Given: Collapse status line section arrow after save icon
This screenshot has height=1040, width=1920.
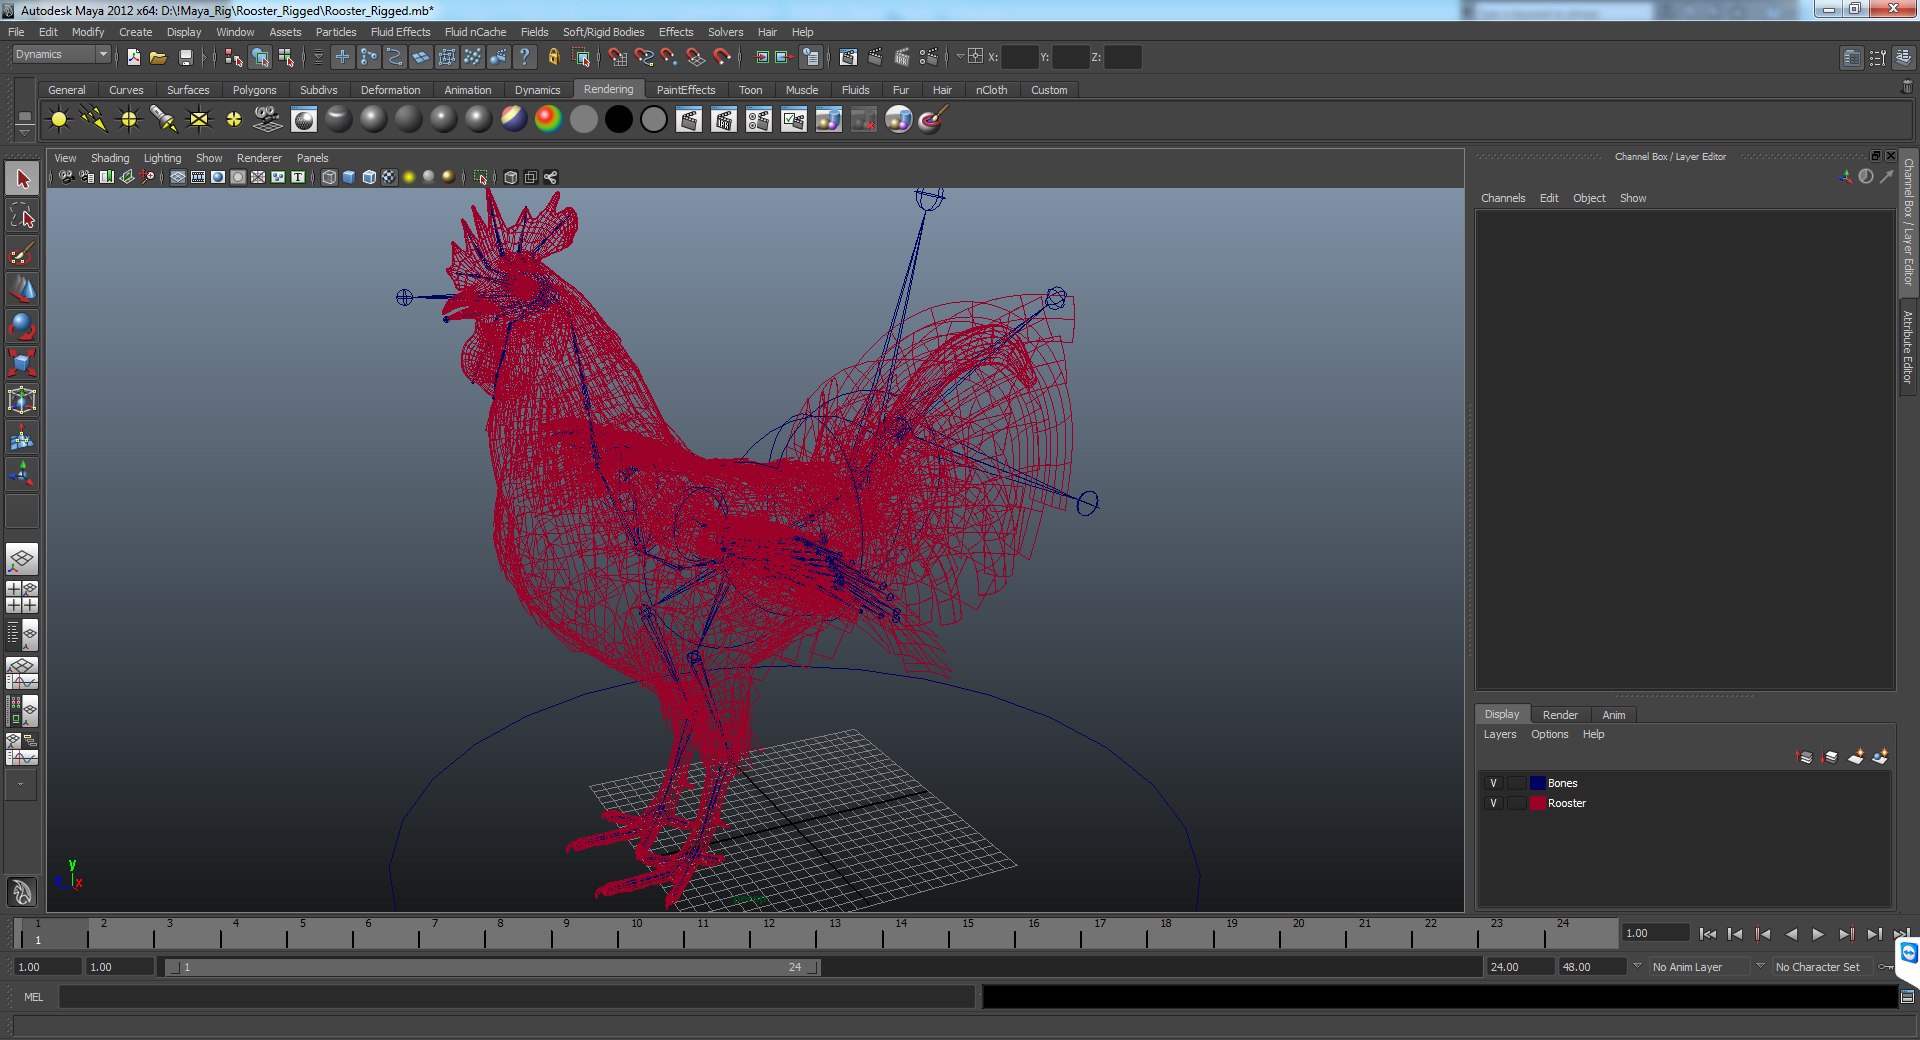Looking at the screenshot, I should (x=204, y=57).
